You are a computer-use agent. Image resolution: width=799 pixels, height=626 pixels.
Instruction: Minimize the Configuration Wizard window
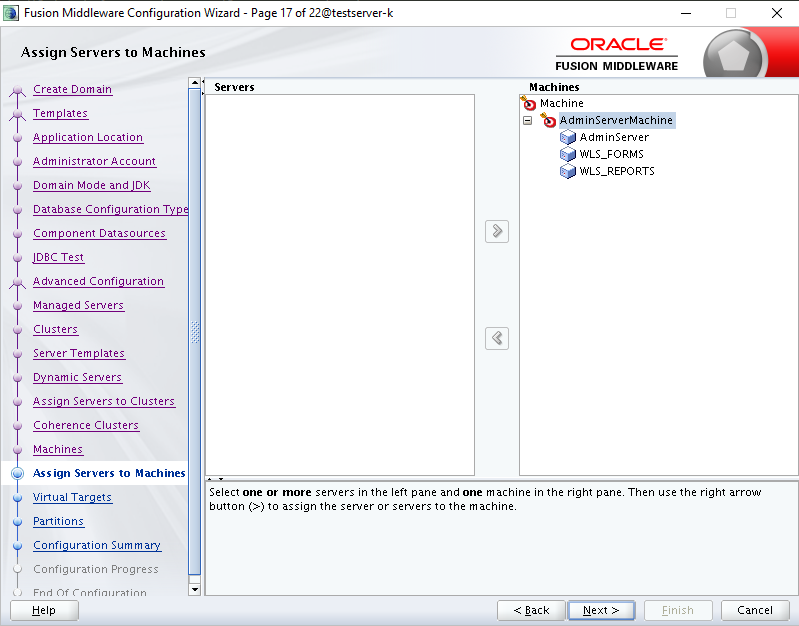pyautogui.click(x=686, y=13)
